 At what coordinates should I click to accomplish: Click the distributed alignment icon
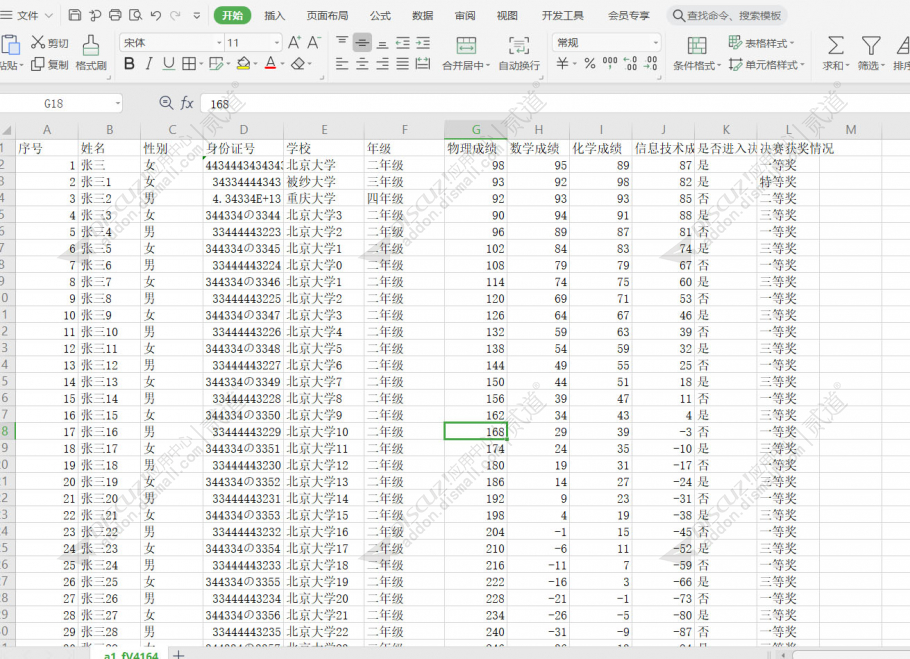(423, 64)
